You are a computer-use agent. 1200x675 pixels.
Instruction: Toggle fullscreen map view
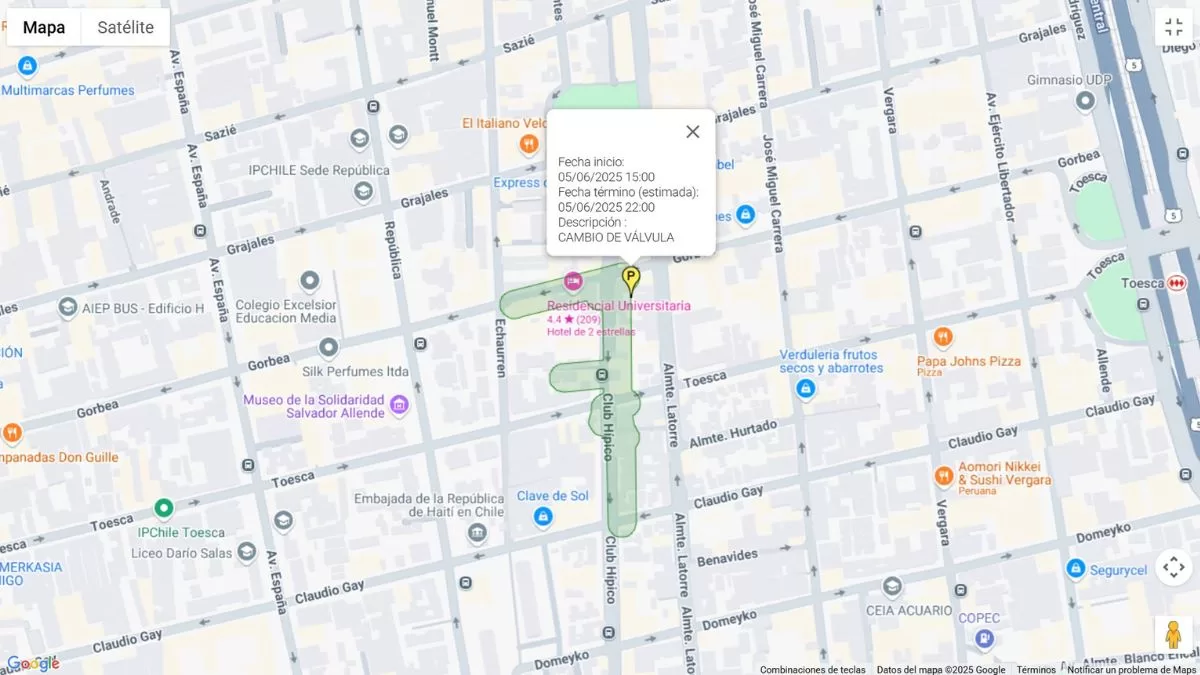point(1173,27)
